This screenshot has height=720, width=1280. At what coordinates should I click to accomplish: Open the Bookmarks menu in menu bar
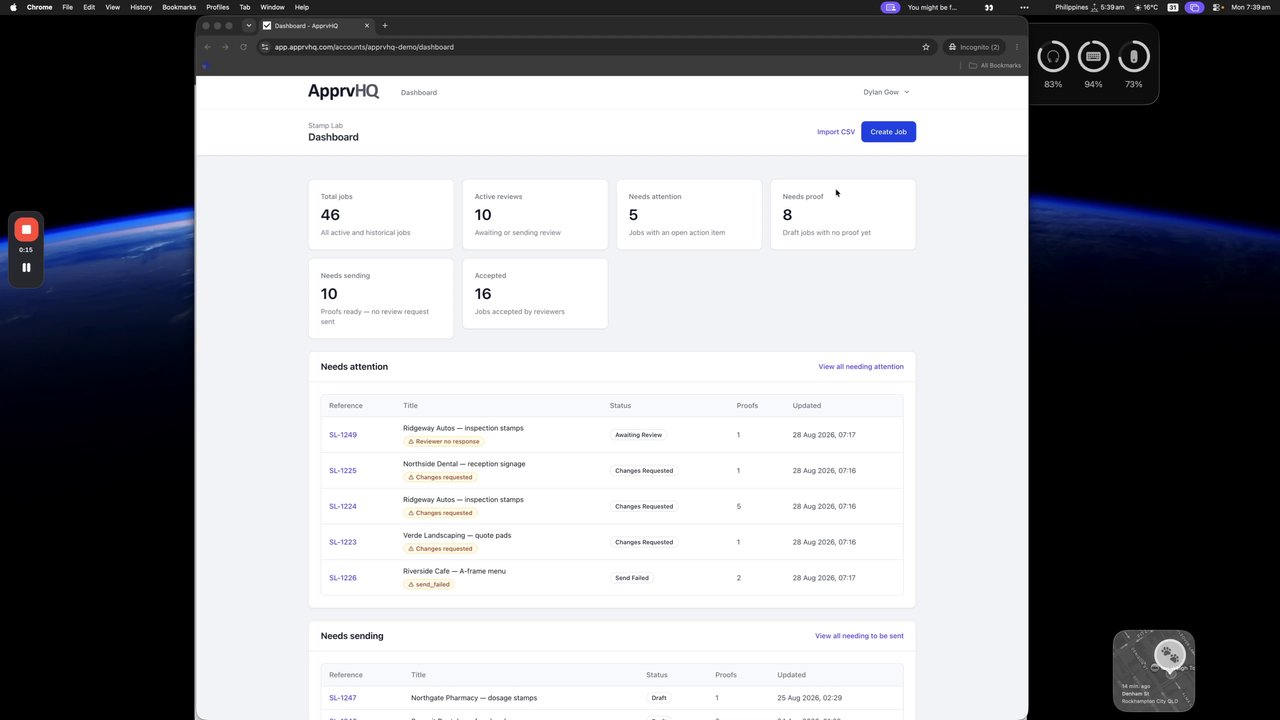(179, 7)
